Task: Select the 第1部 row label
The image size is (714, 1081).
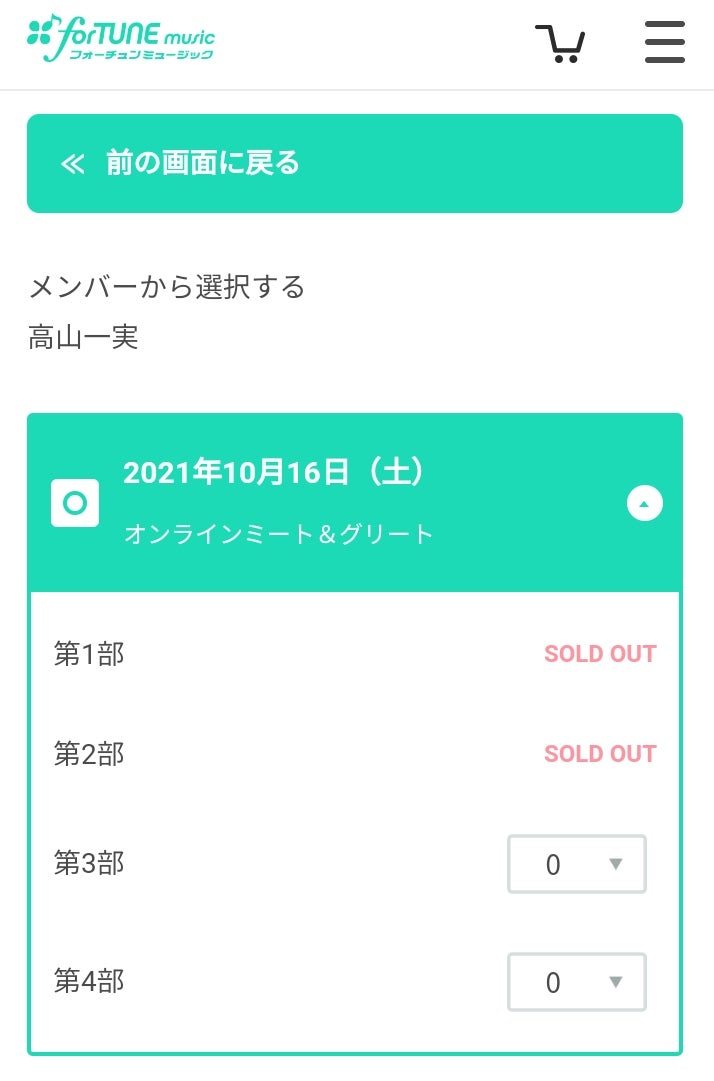Action: pyautogui.click(x=89, y=654)
